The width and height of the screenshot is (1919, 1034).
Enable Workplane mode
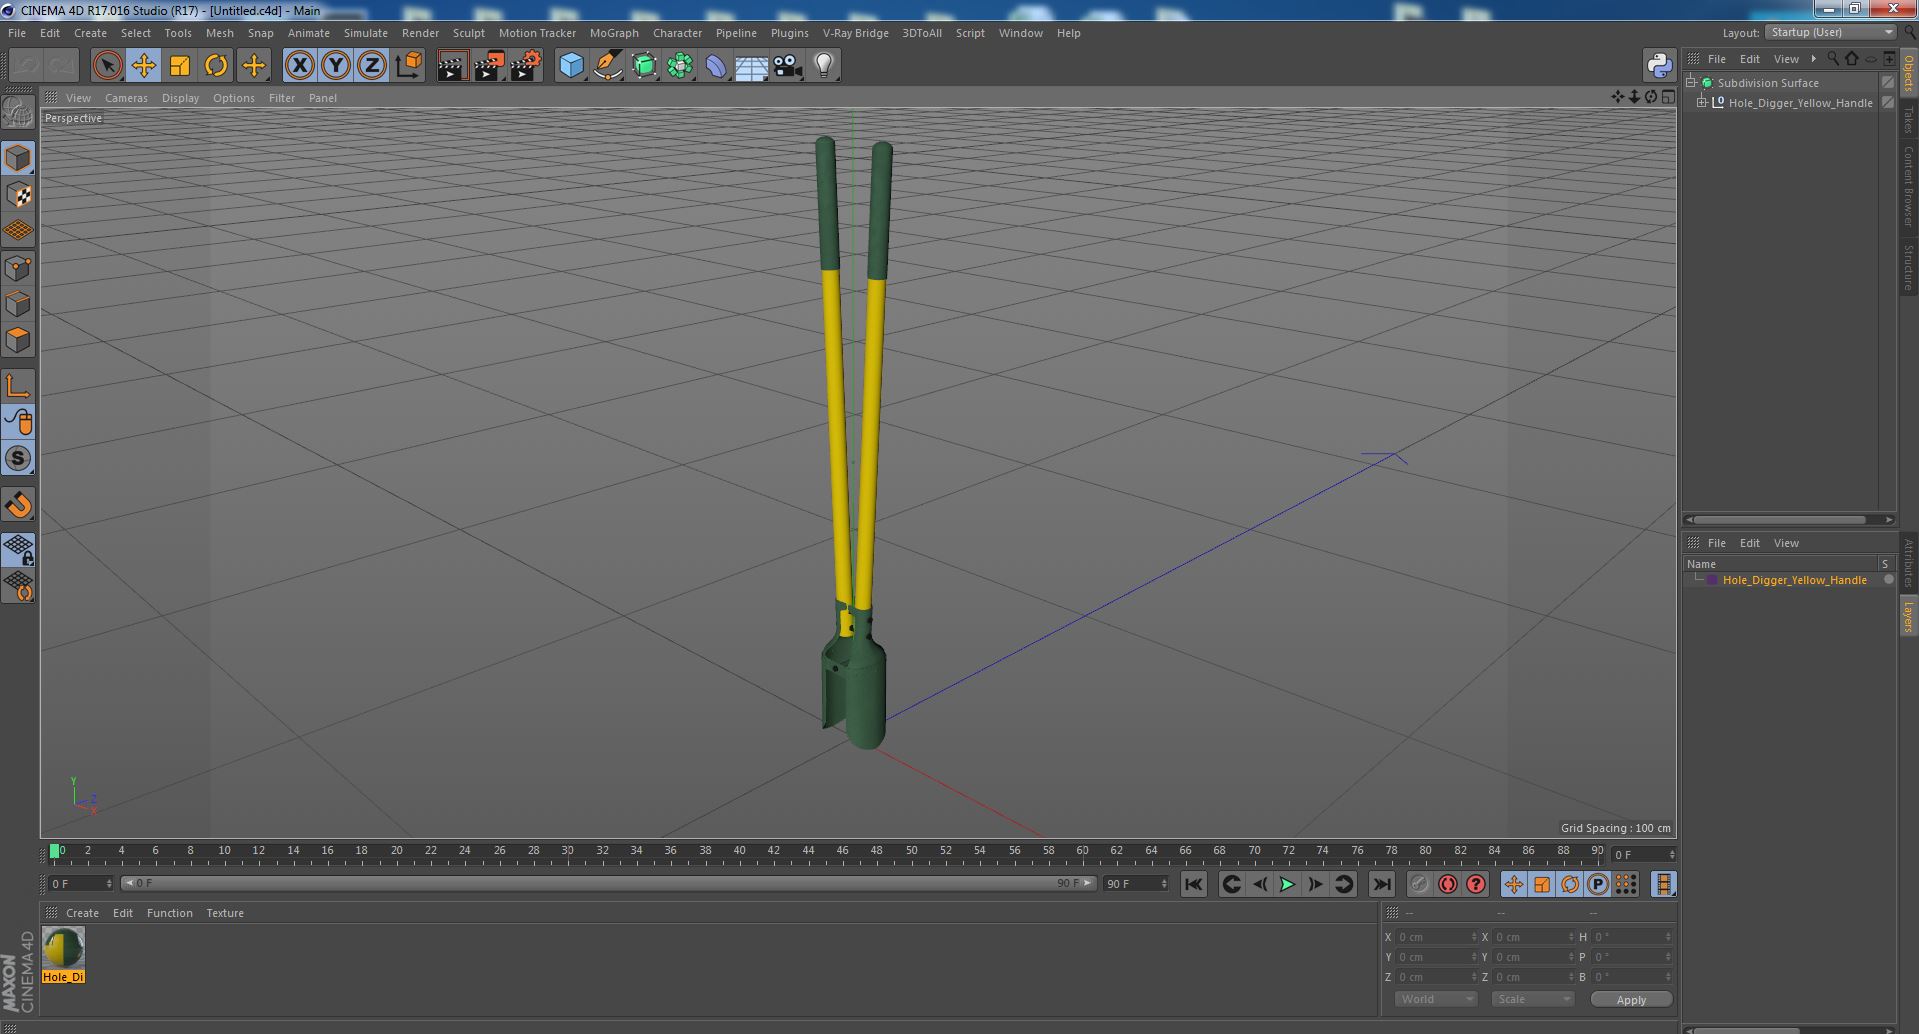[x=18, y=231]
